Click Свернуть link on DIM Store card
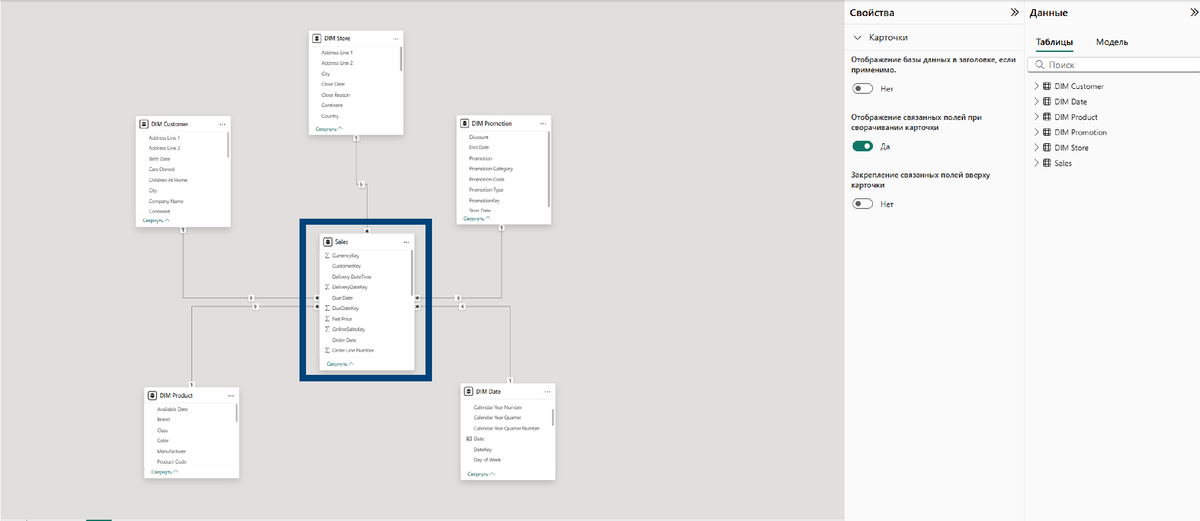 [329, 129]
